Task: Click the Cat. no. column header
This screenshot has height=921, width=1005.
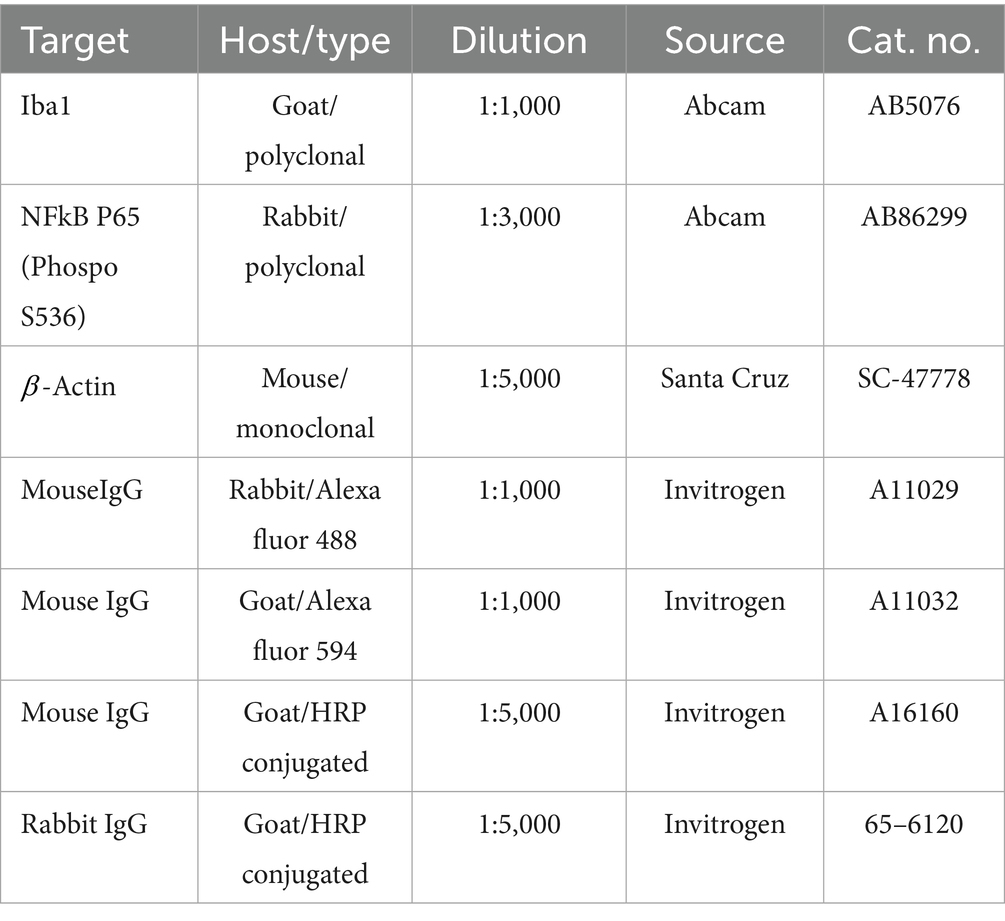Action: click(914, 40)
